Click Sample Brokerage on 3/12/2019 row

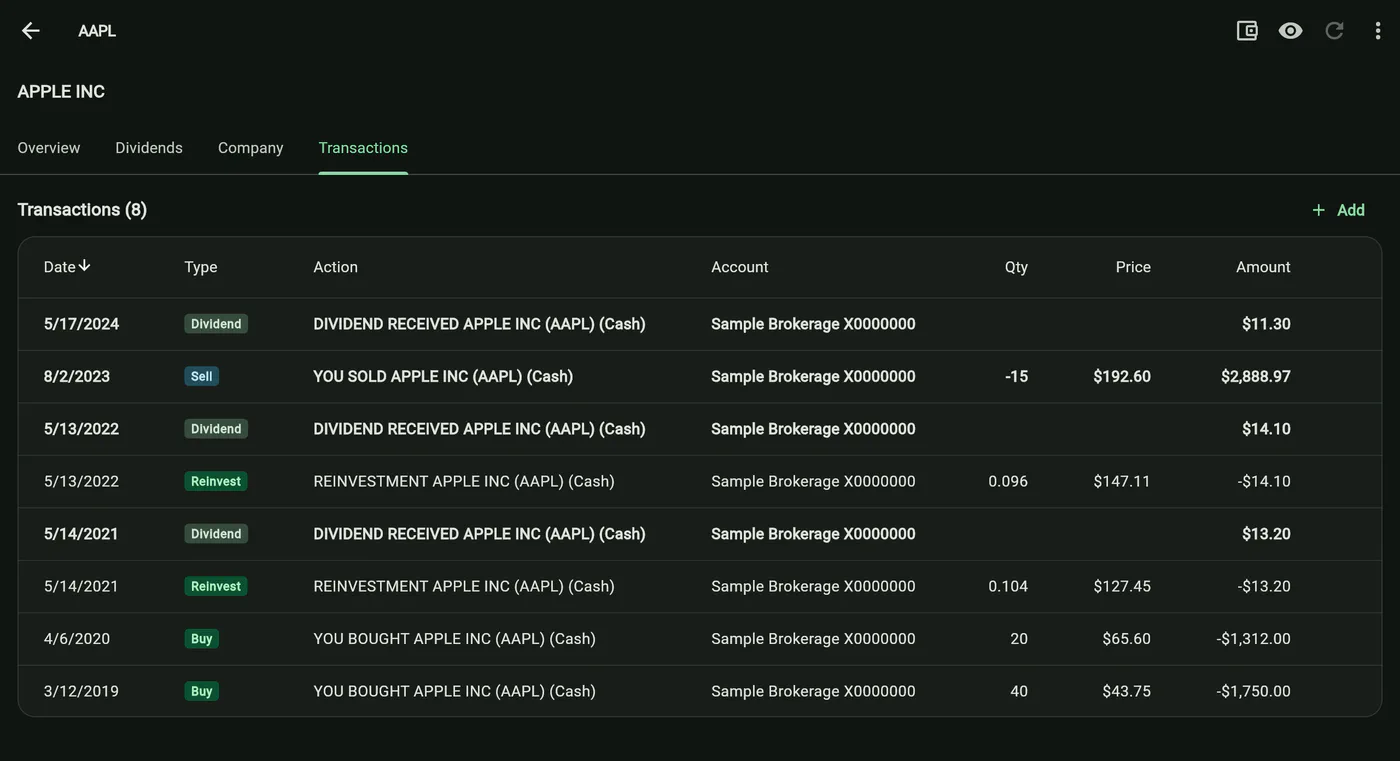point(813,692)
